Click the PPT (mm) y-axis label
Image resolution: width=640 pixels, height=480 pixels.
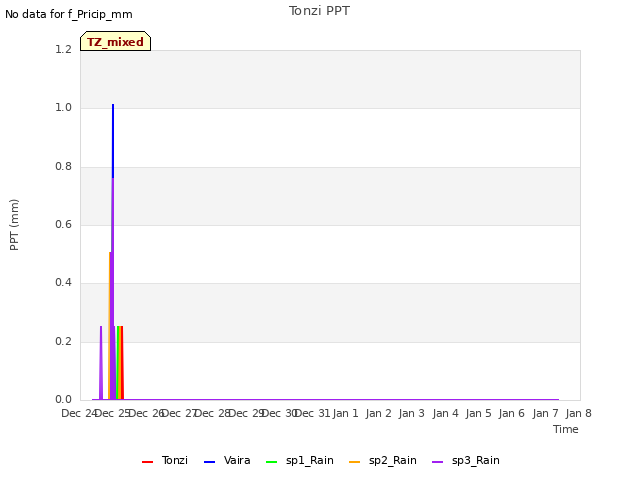click(x=14, y=225)
